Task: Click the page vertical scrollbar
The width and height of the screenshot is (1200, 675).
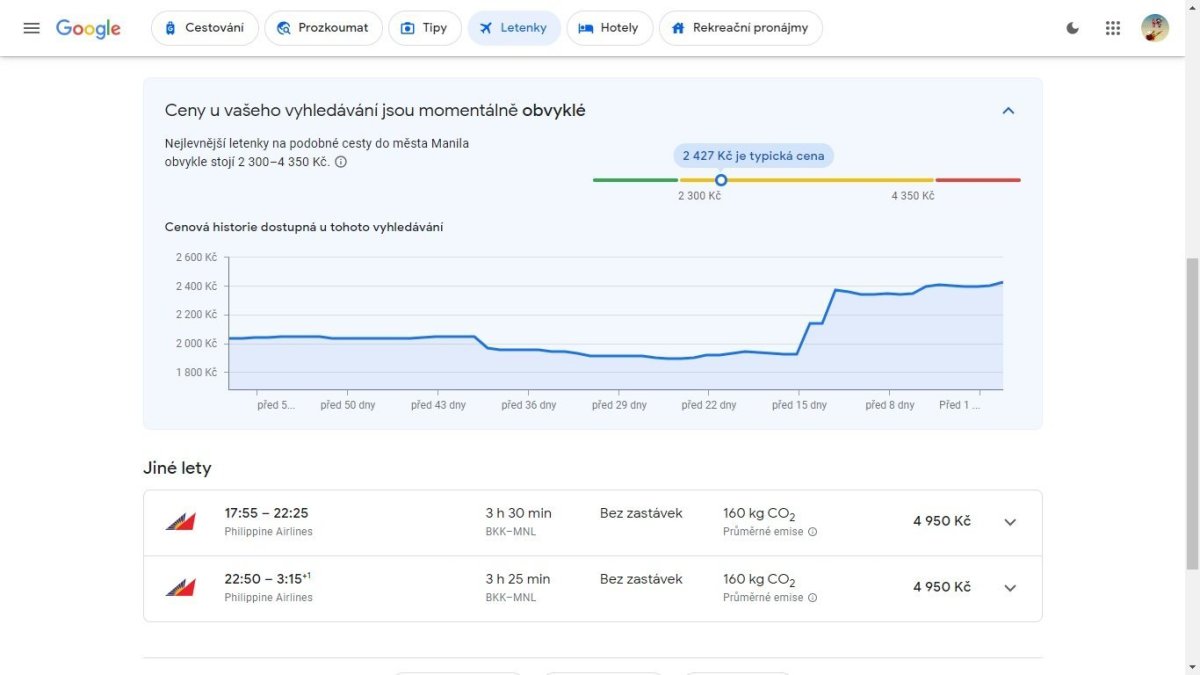Action: (x=1192, y=400)
